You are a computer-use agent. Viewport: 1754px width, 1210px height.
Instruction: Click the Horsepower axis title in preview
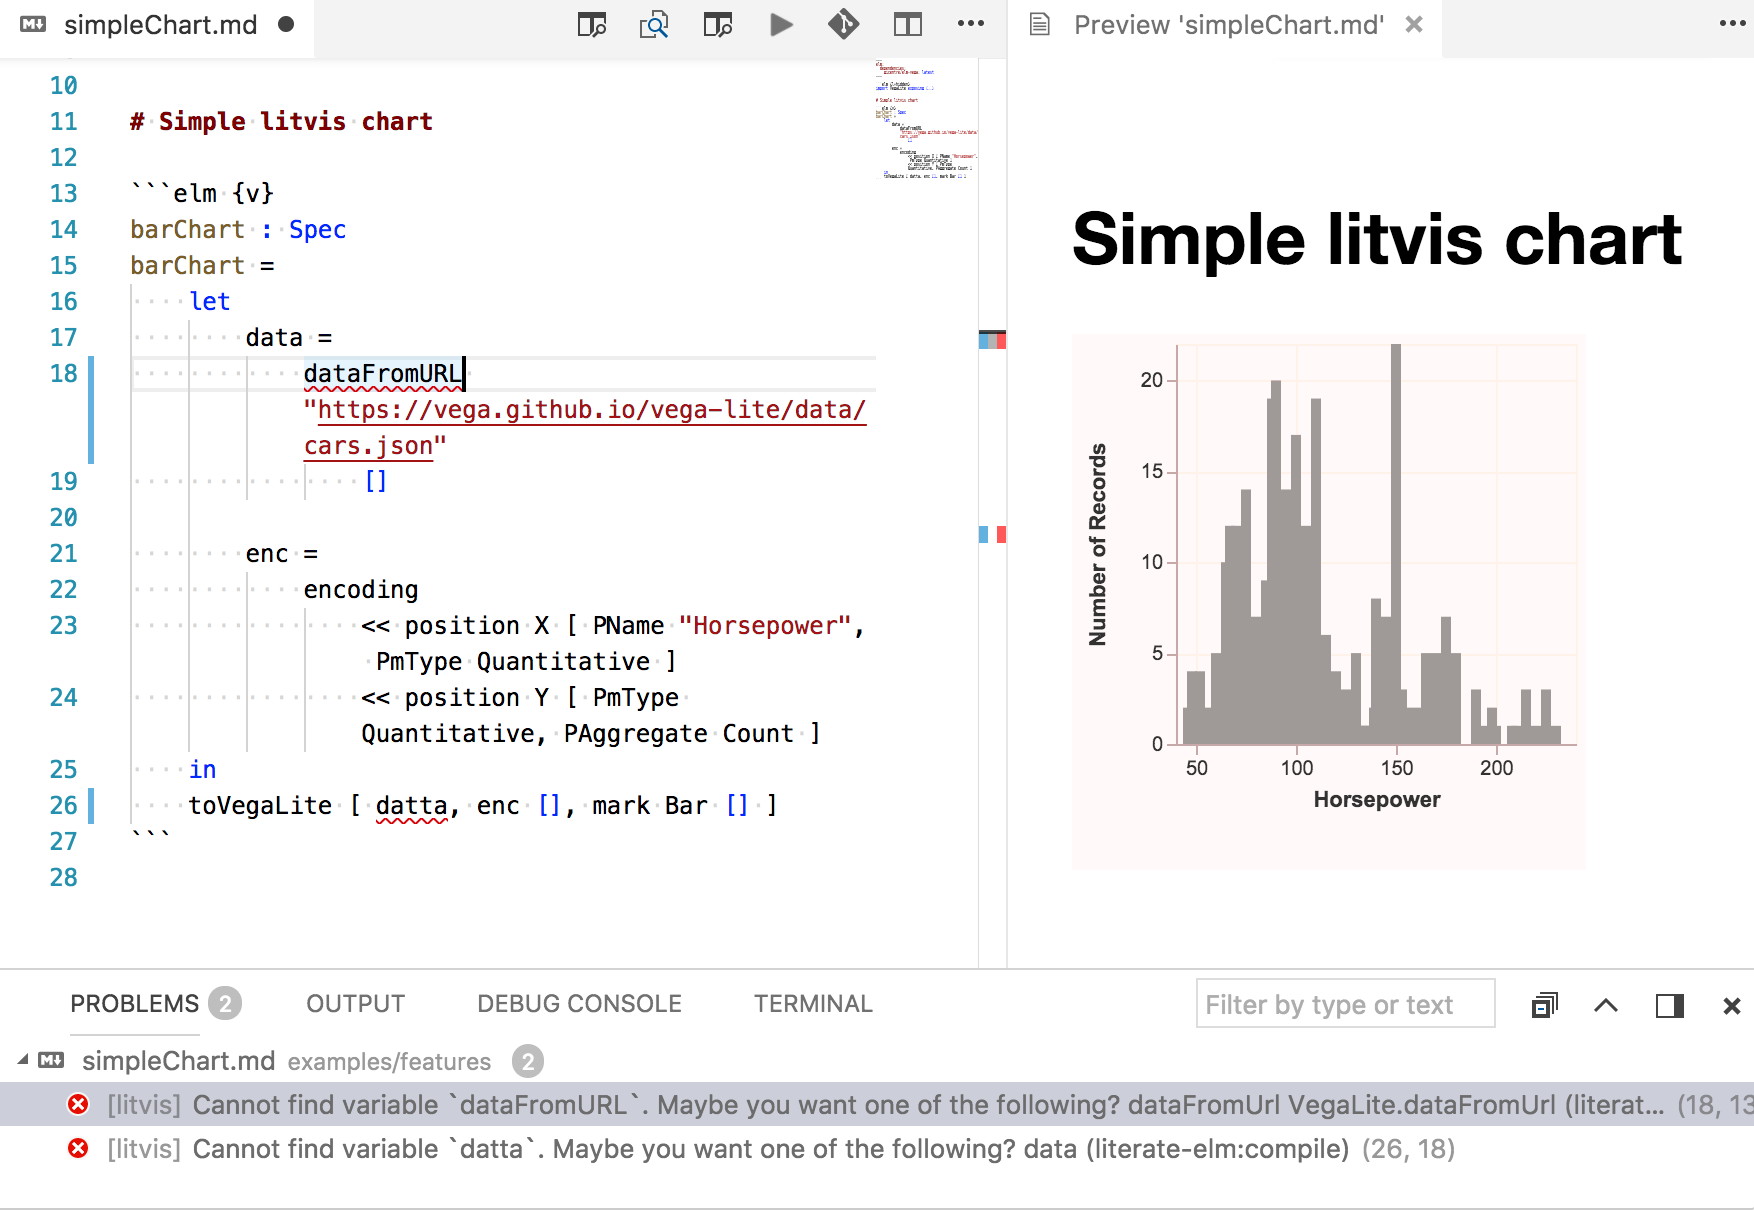(x=1376, y=799)
